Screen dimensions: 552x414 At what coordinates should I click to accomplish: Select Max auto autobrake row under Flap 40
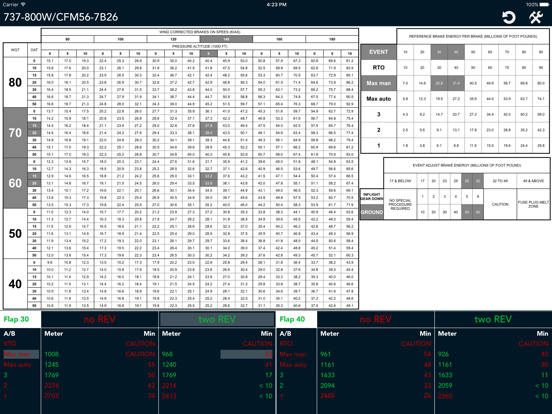293,365
